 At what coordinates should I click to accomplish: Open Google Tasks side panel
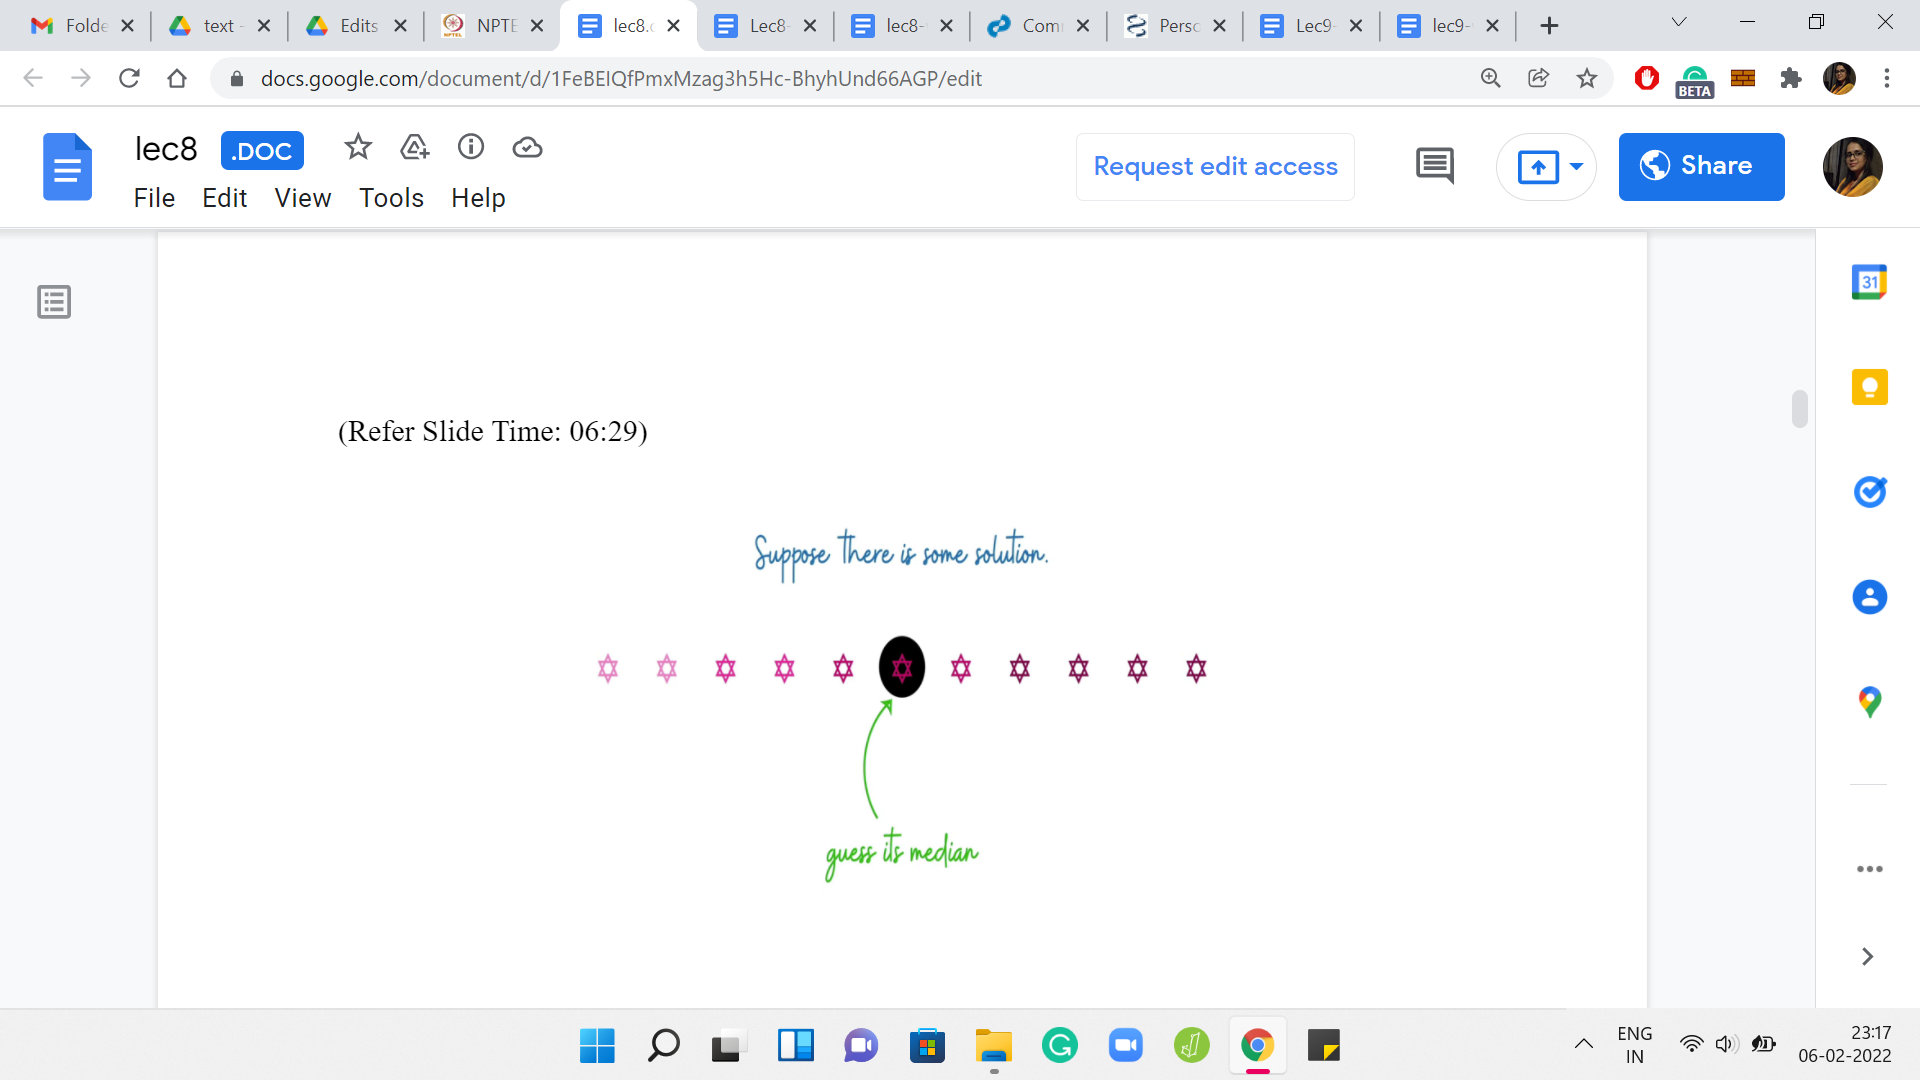[x=1869, y=492]
